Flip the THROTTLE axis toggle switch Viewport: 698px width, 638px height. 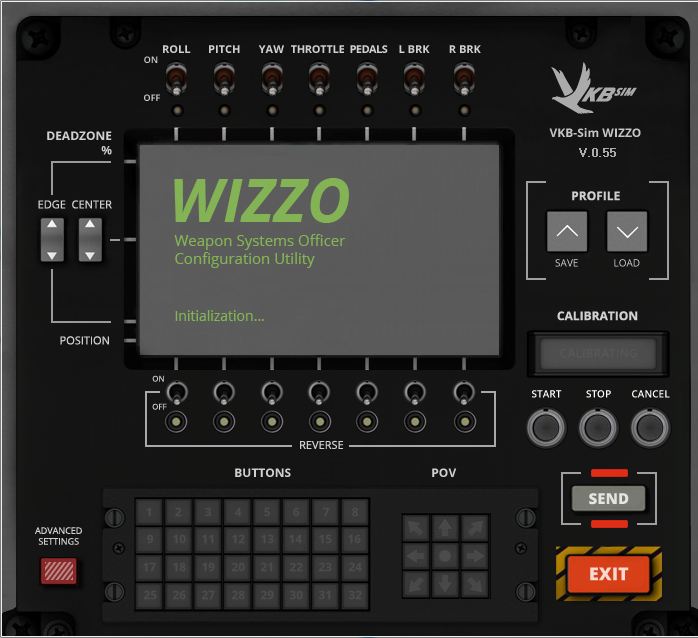point(319,79)
